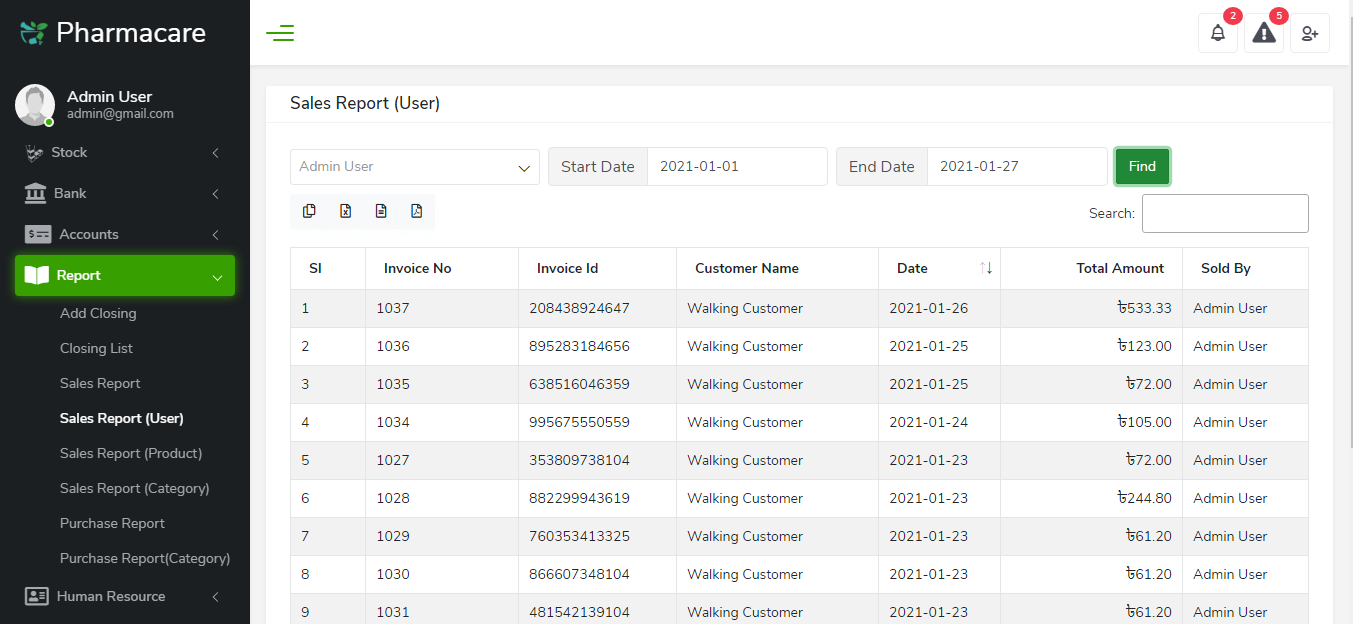
Task: Click the Pharmacare leaf logo
Action: [31, 31]
